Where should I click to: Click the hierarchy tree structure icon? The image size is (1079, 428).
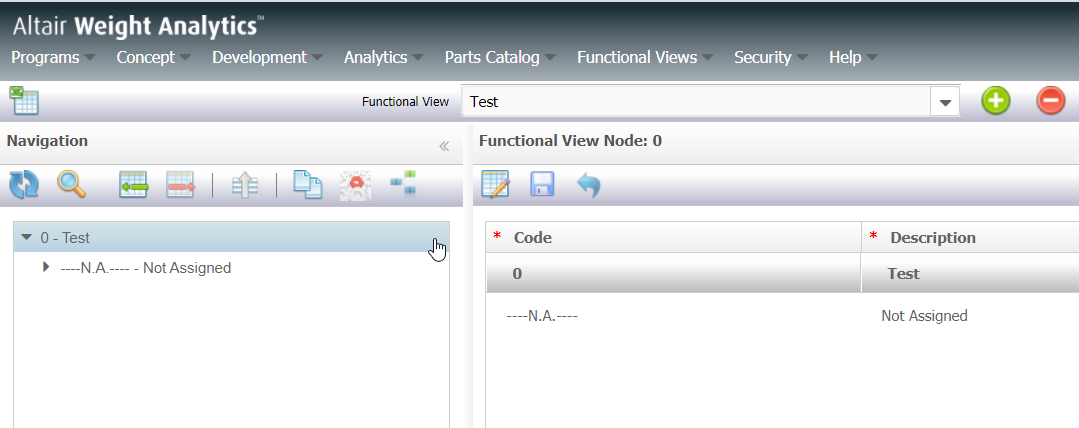point(404,184)
